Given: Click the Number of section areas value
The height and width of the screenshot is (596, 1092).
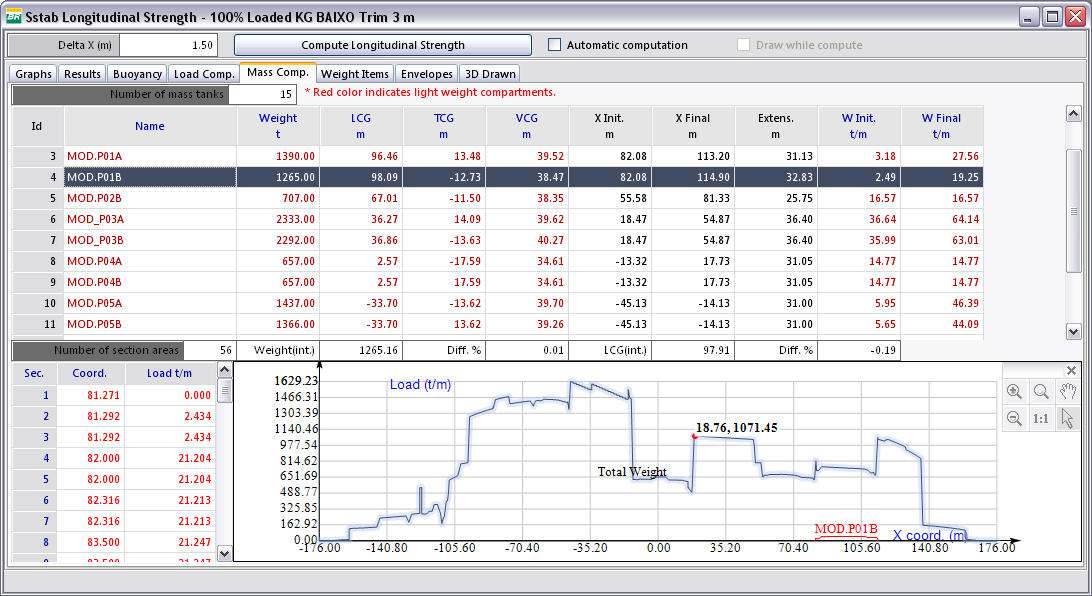Looking at the screenshot, I should click(210, 350).
